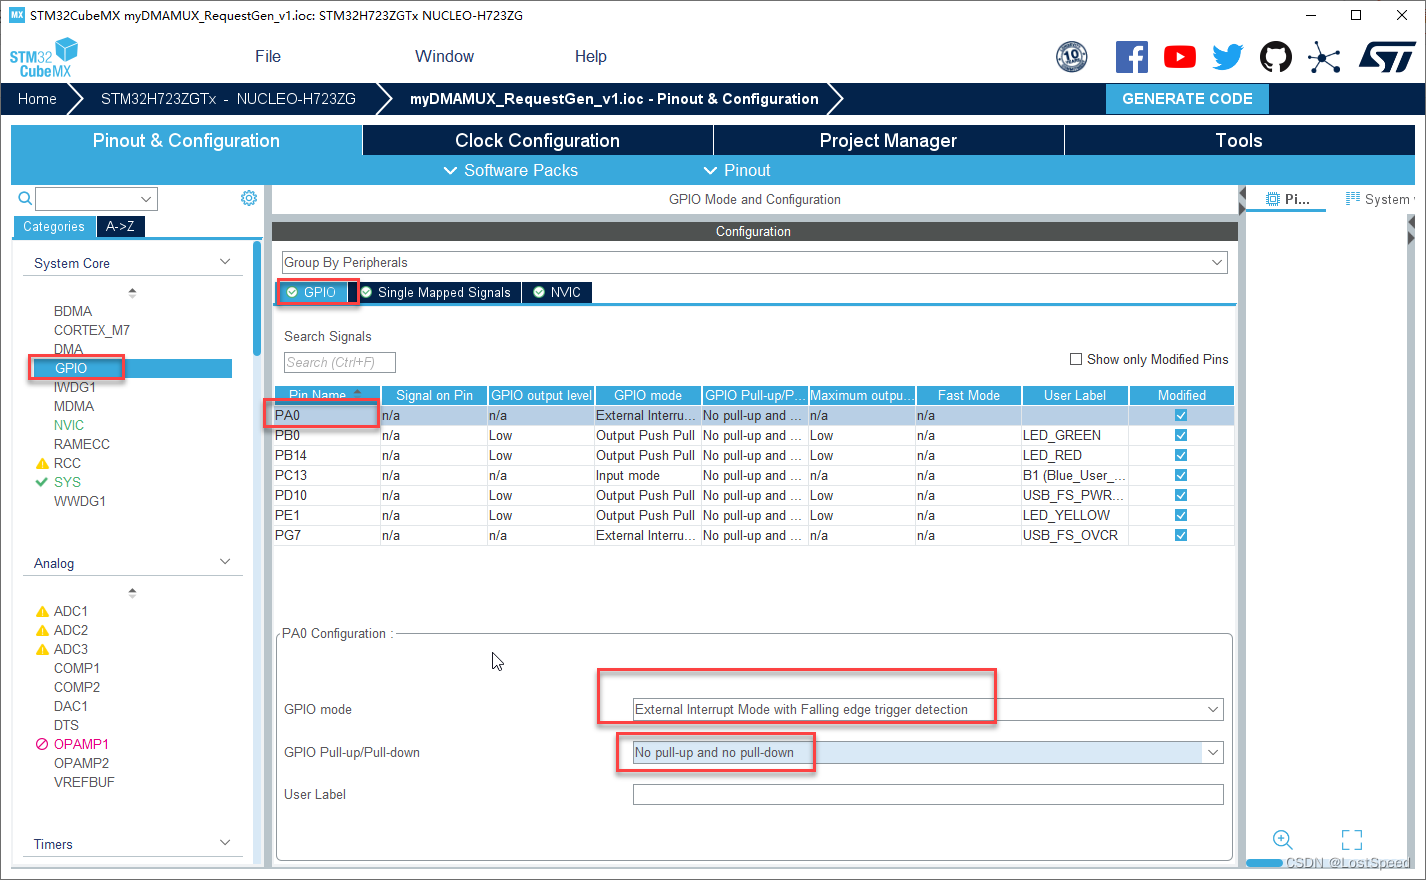Toggle Modified checkbox in PB14 row

coord(1181,455)
